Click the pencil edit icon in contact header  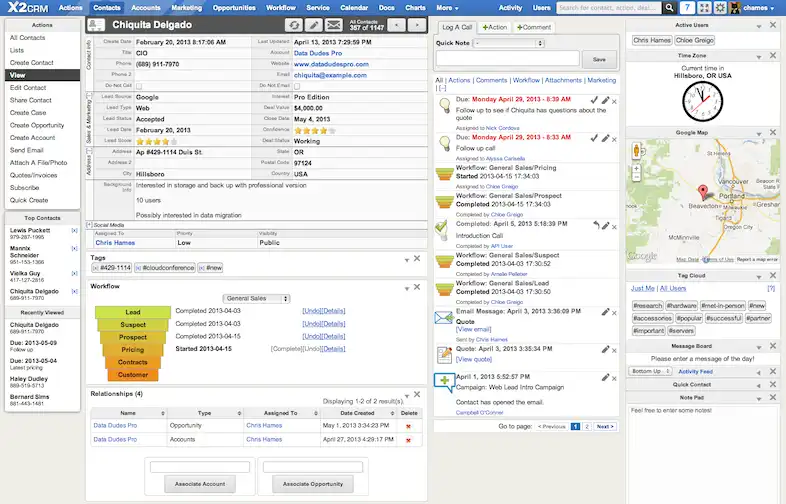pos(314,25)
